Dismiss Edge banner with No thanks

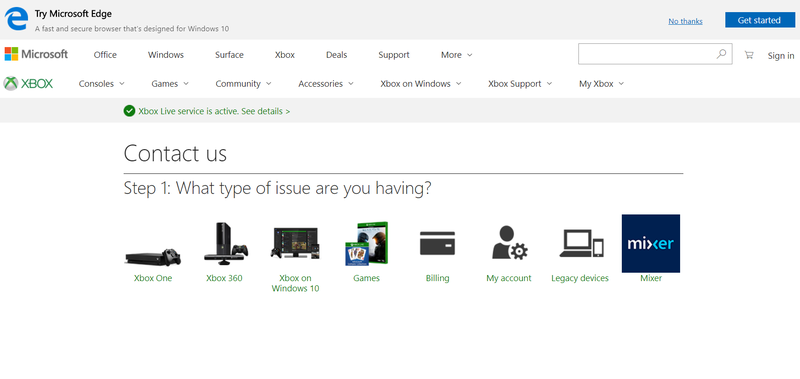[x=685, y=21]
